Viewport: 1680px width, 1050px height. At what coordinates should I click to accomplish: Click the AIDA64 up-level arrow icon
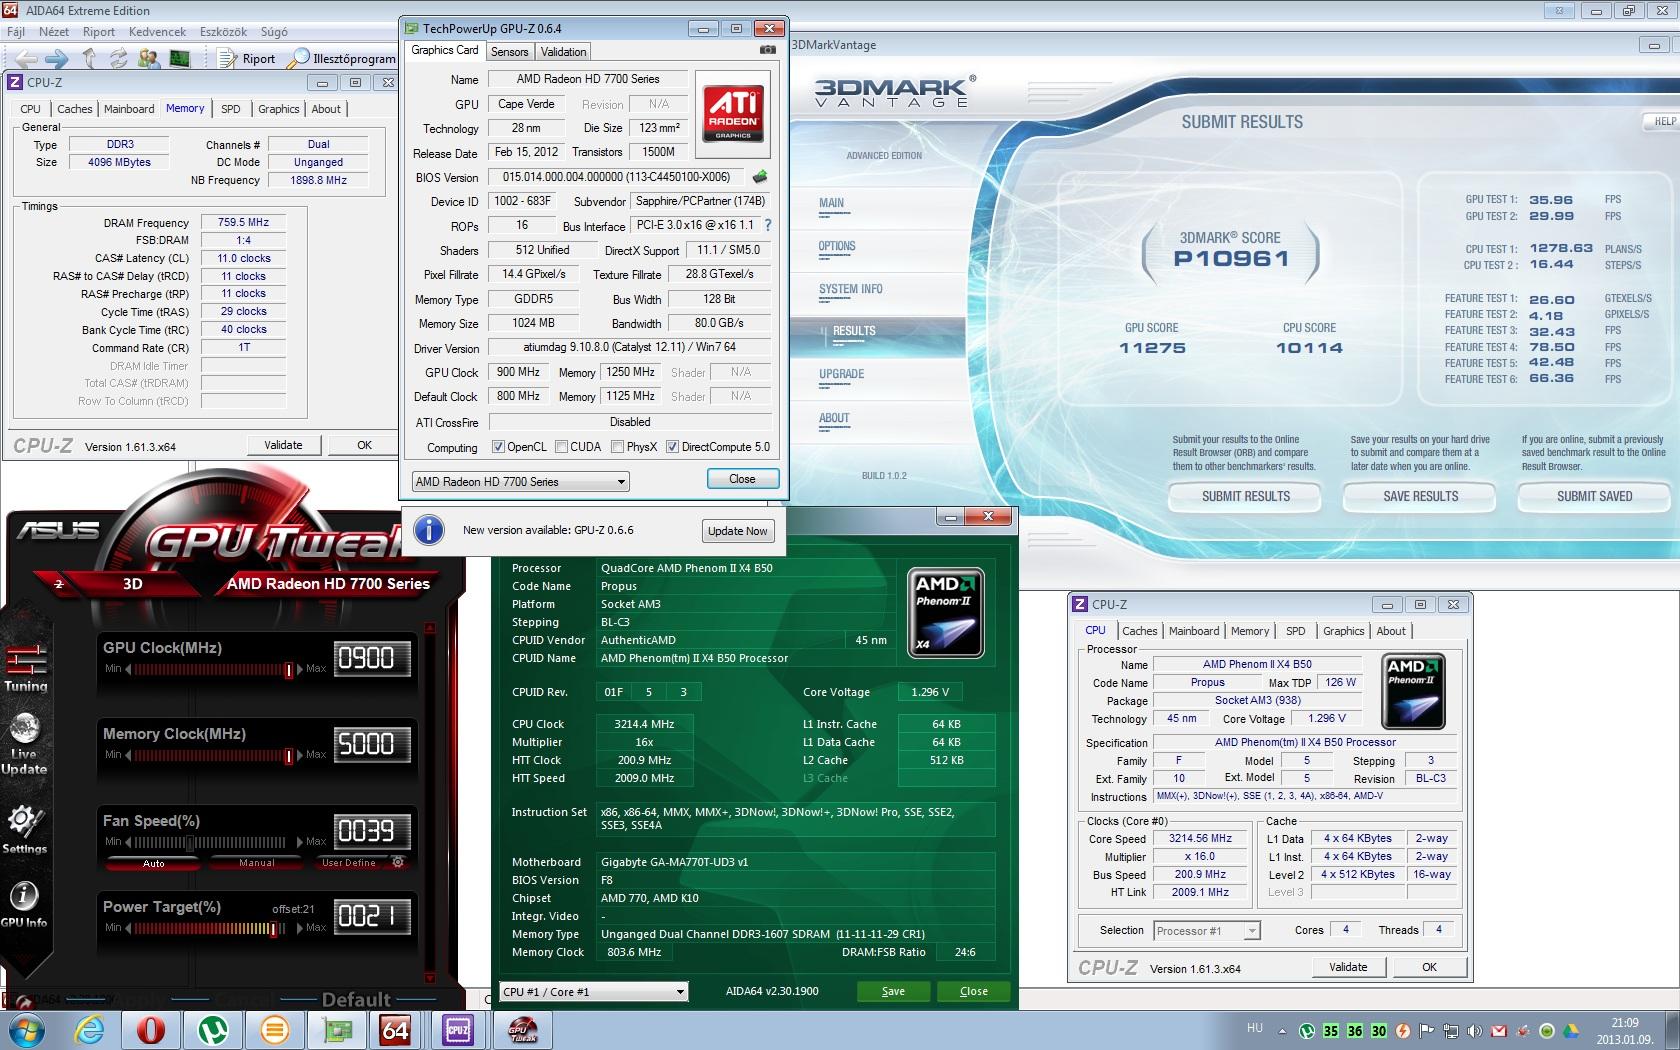pyautogui.click(x=90, y=59)
